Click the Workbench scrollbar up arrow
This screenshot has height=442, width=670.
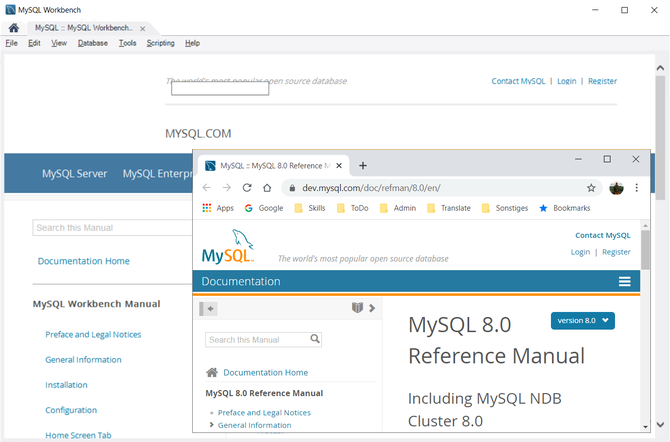click(x=660, y=68)
